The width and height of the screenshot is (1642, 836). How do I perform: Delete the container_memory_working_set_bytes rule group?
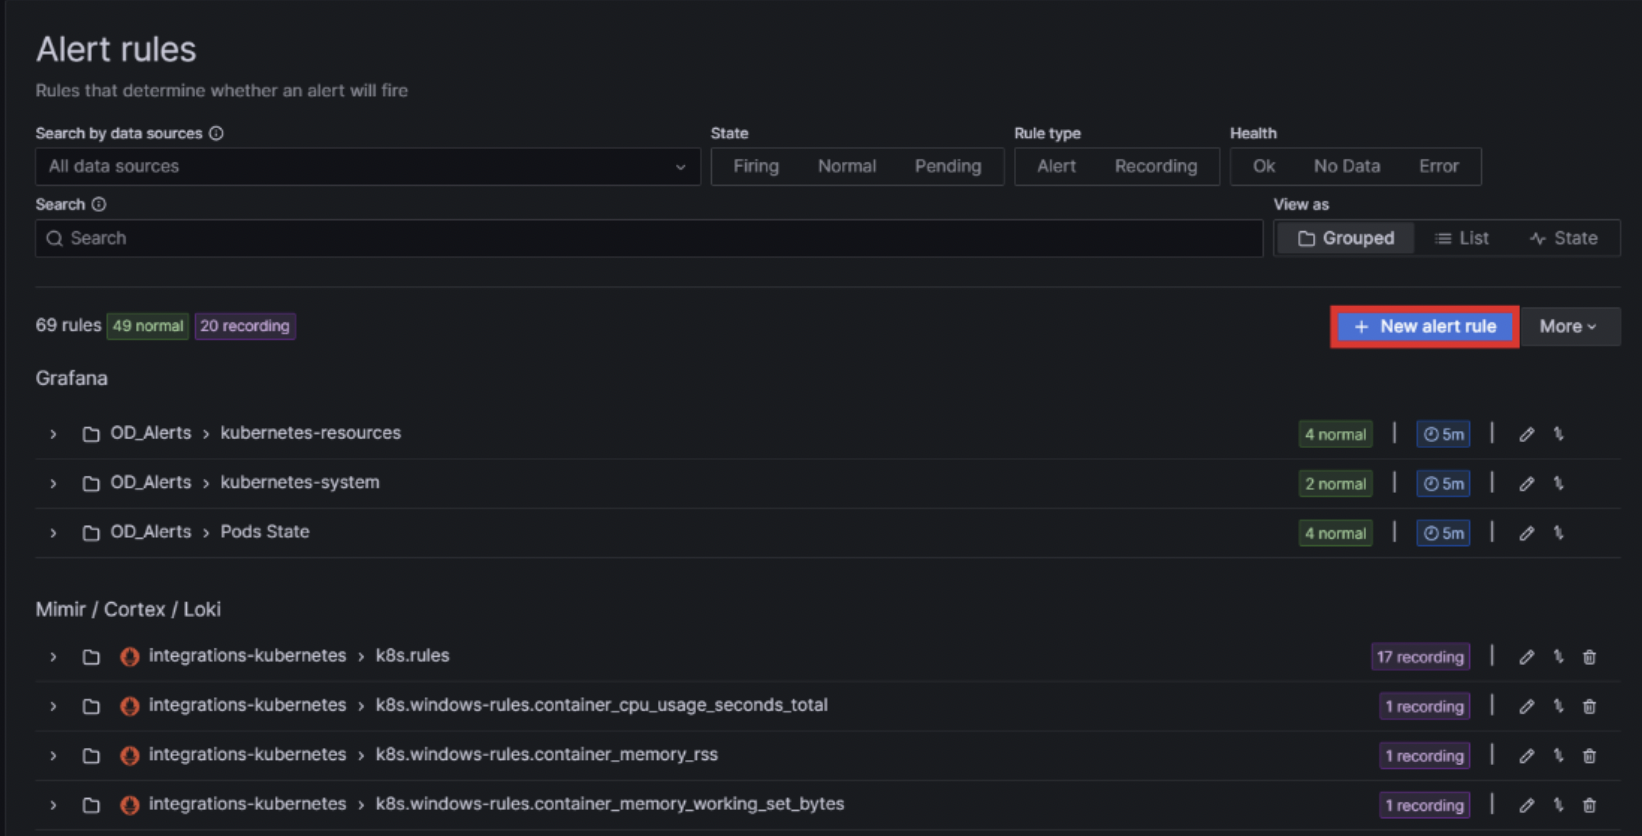(x=1589, y=805)
